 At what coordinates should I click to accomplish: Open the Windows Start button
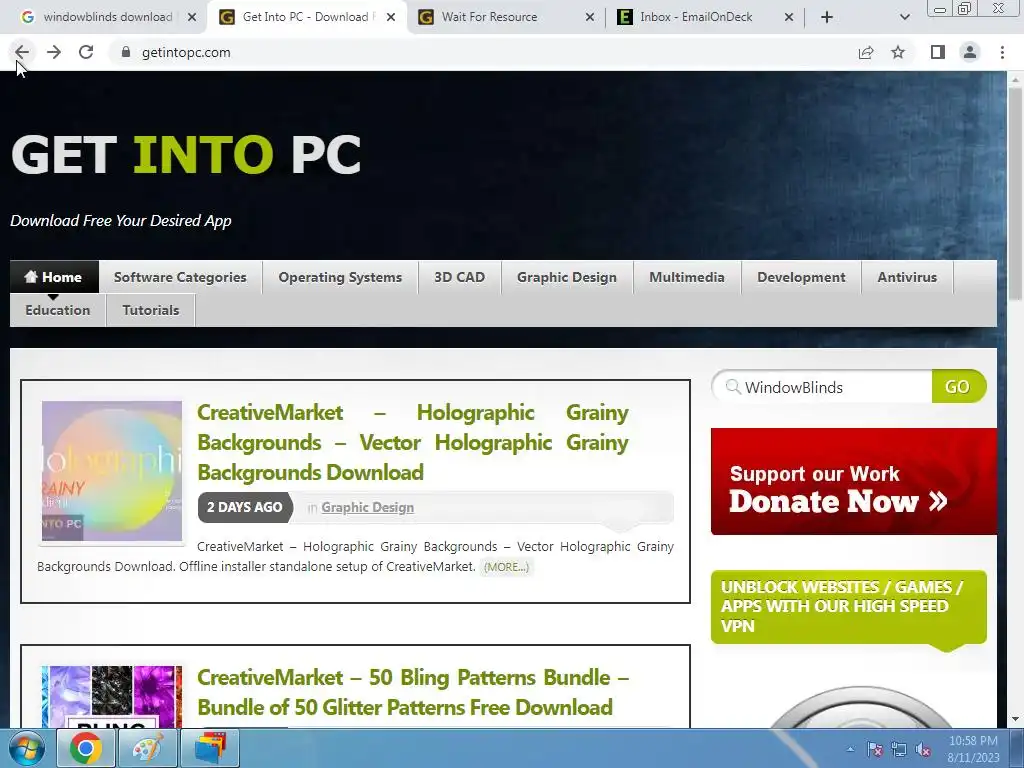[x=26, y=748]
